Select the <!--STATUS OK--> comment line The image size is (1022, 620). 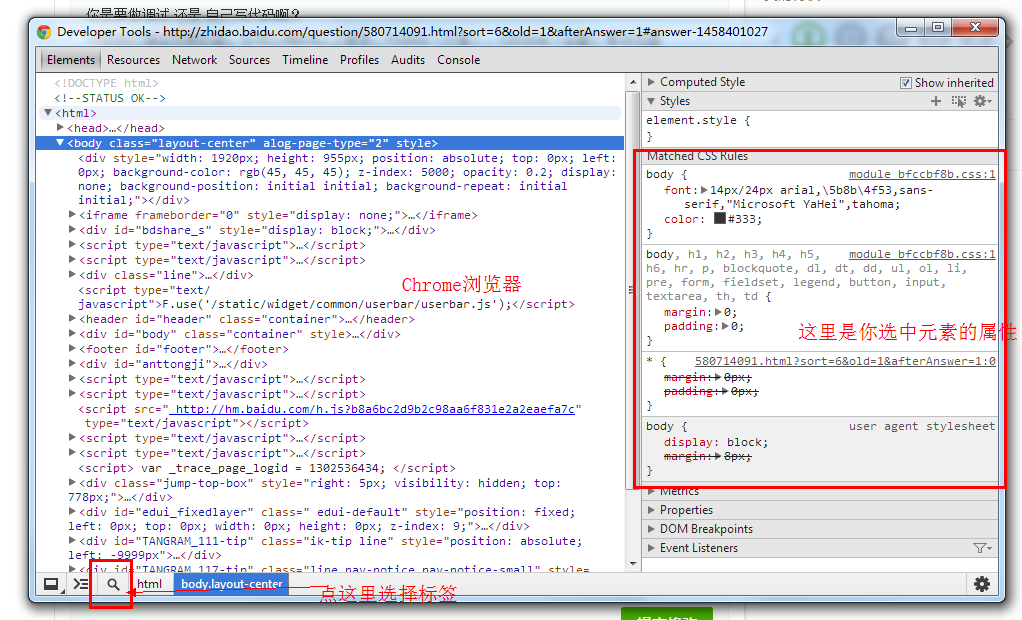tap(110, 98)
